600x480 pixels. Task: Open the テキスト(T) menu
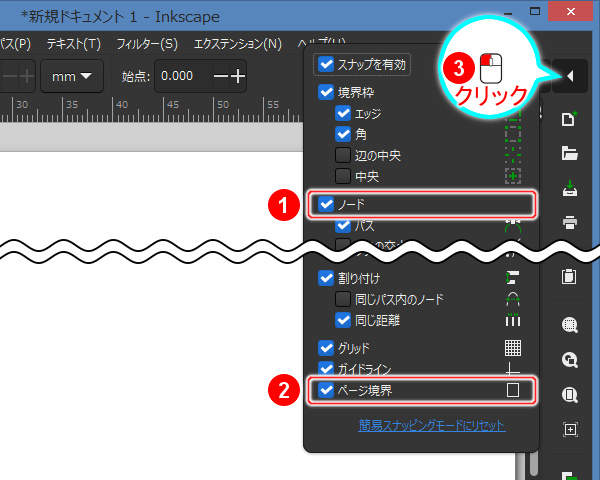(73, 44)
